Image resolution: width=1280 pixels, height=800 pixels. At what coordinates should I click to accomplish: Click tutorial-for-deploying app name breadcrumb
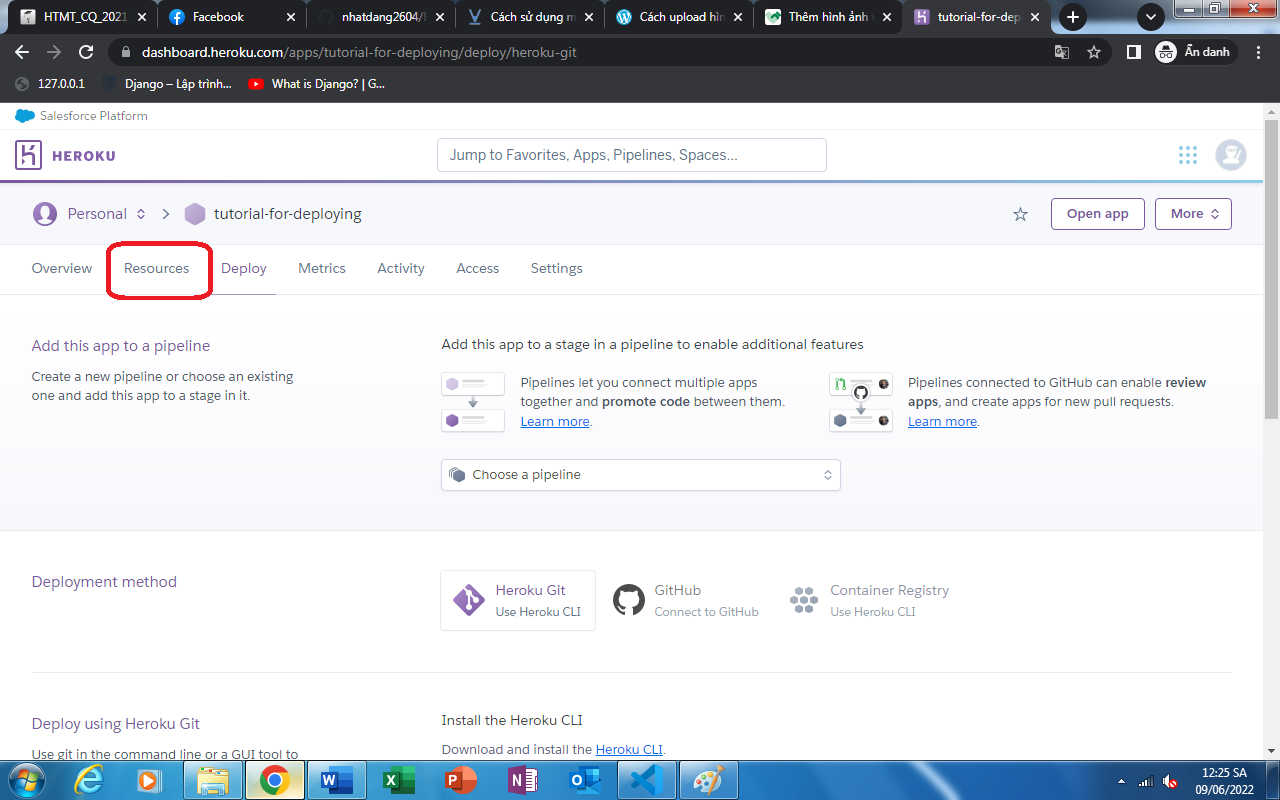[288, 214]
